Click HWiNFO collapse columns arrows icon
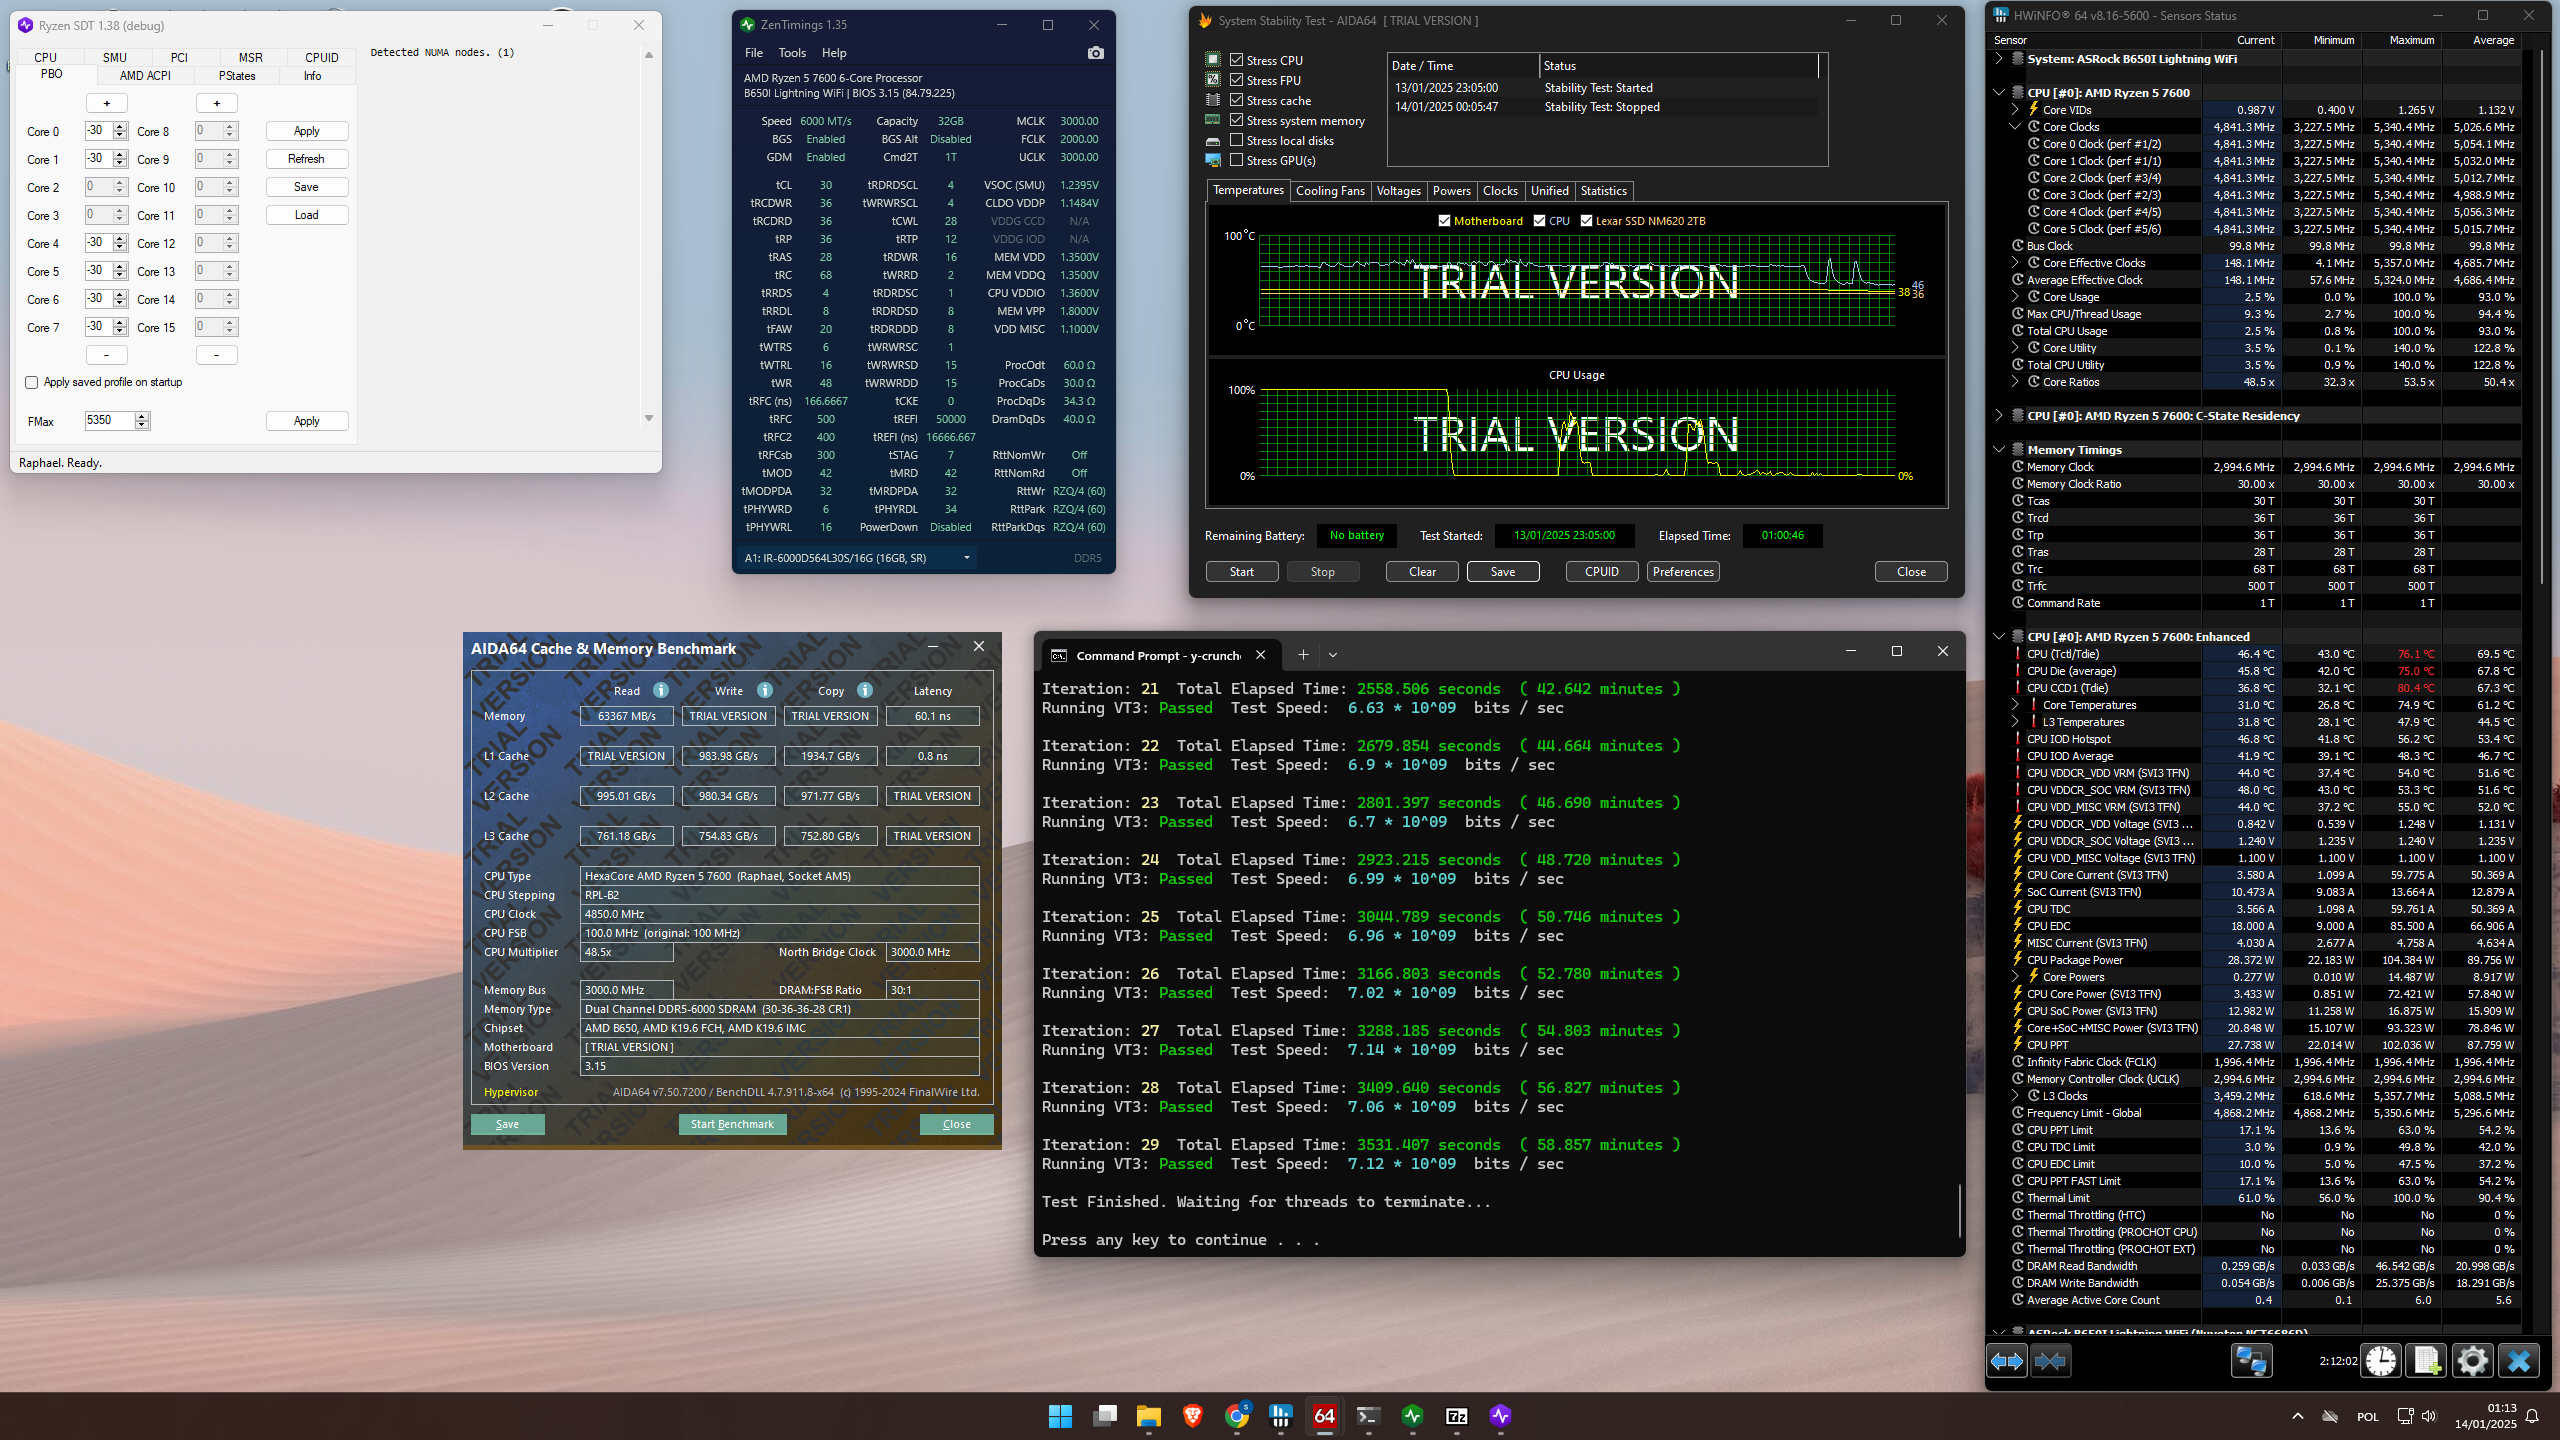 click(x=2050, y=1361)
